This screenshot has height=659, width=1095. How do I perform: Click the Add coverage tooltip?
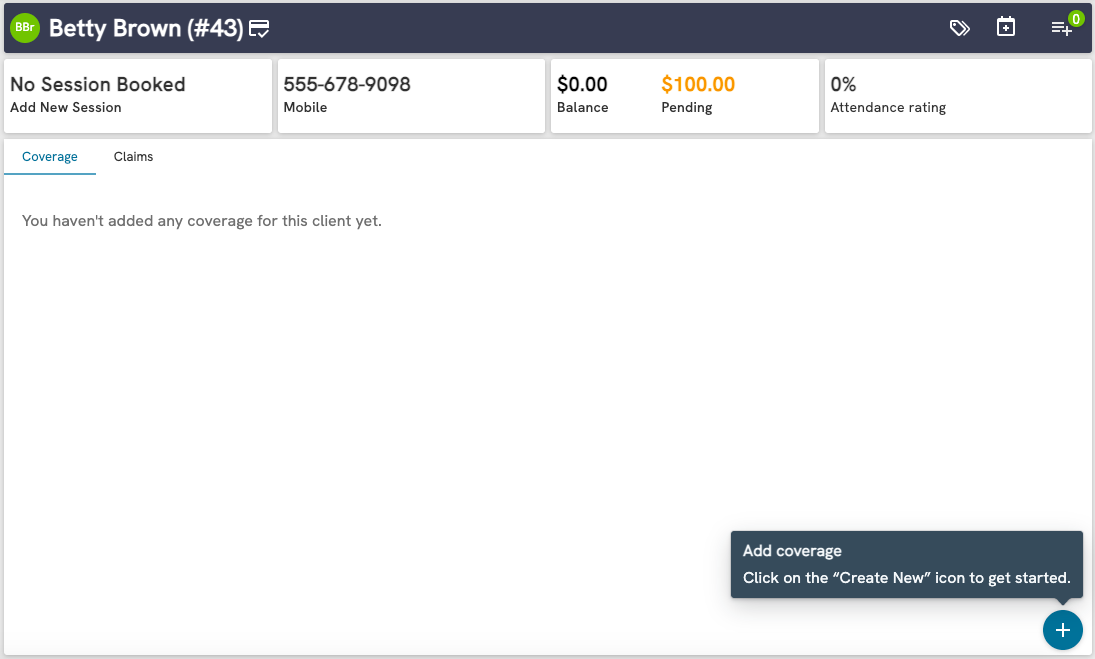tap(906, 564)
